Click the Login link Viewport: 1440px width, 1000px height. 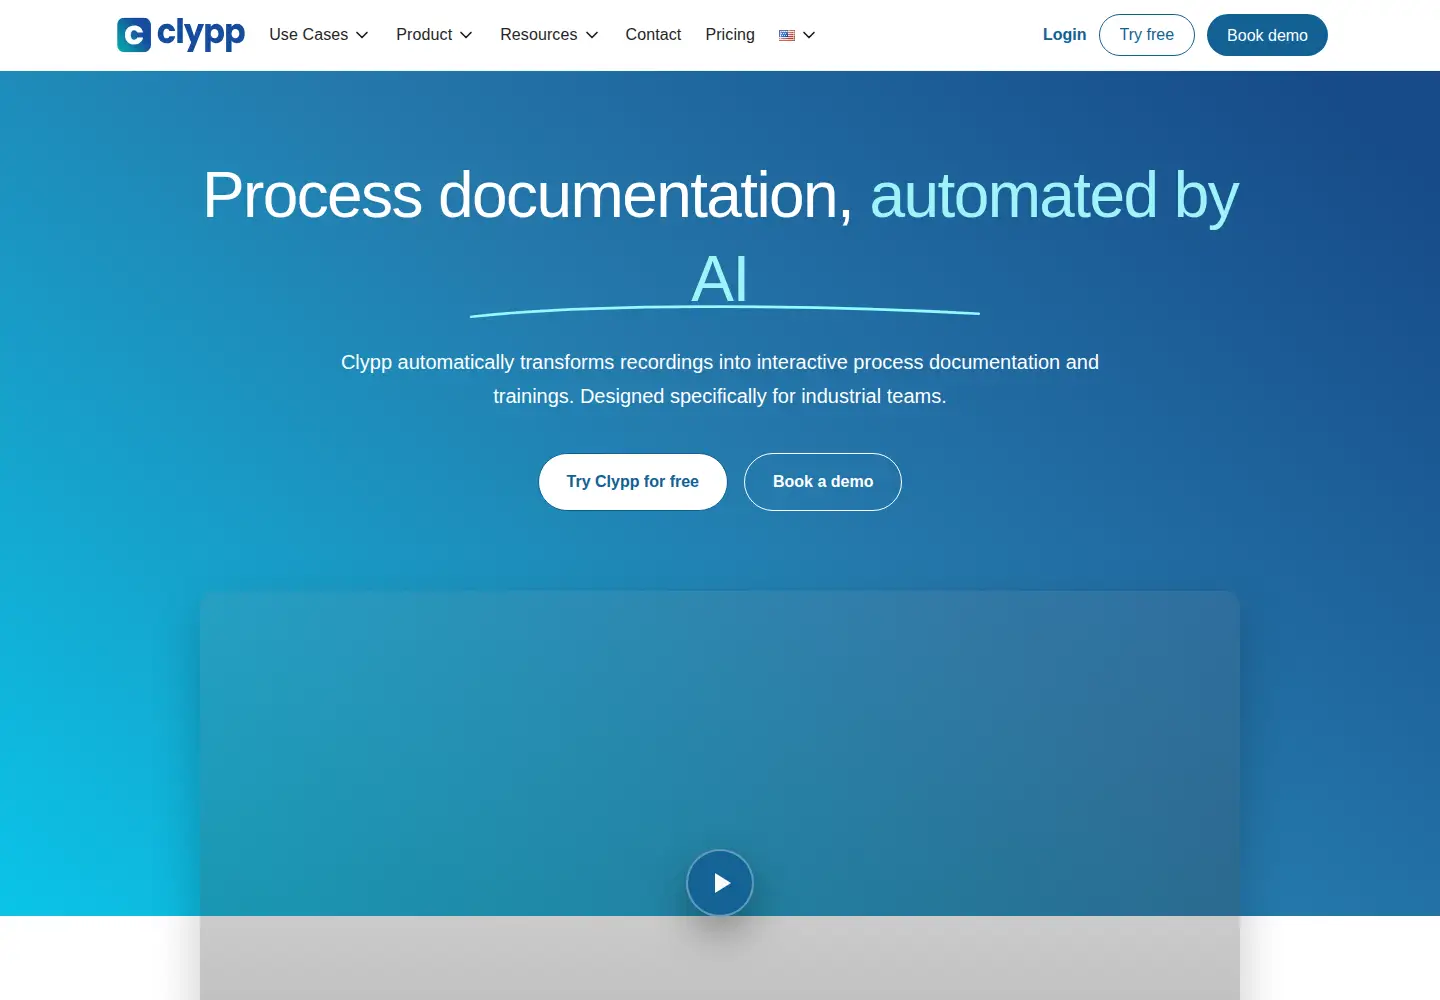click(1064, 35)
